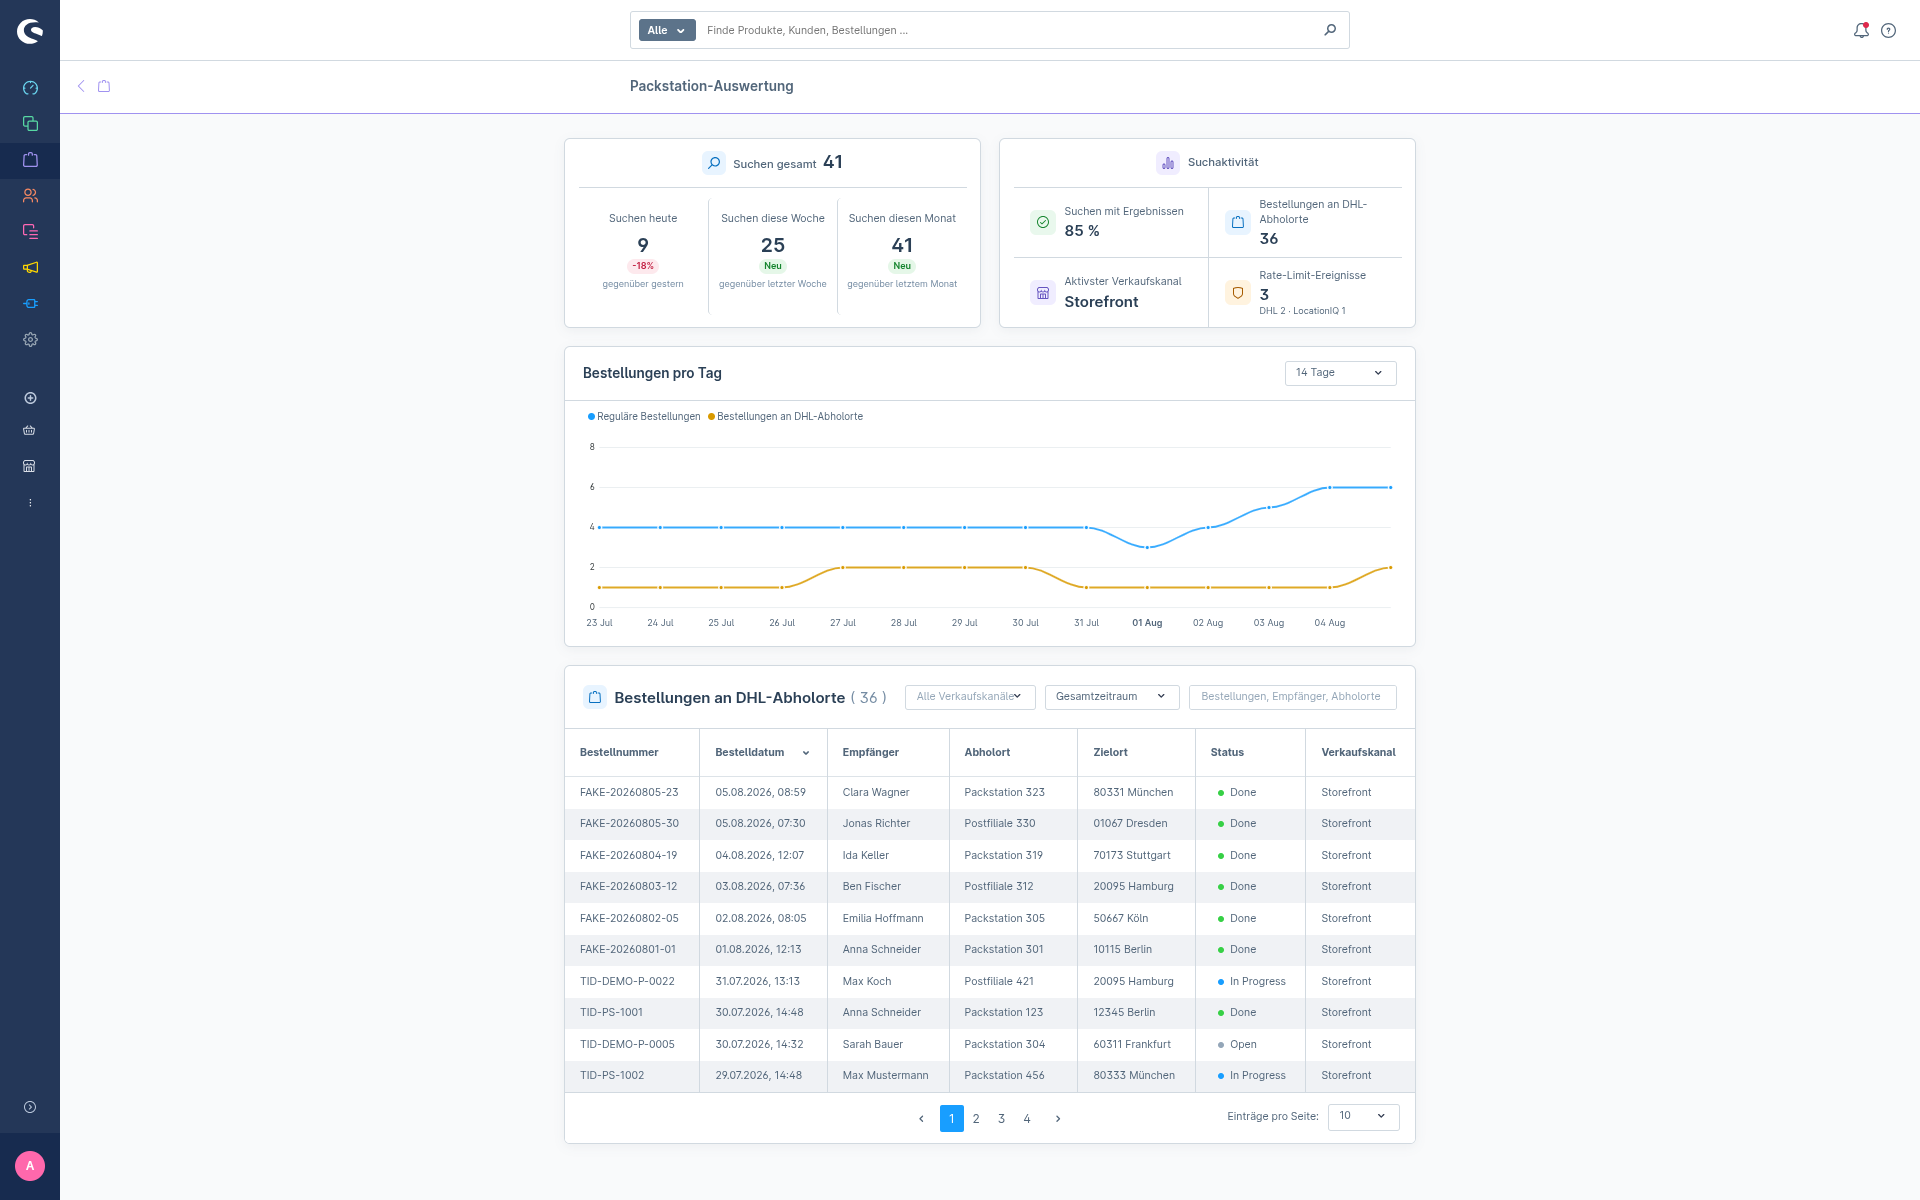Open the Einträge pro Seite dropdown

coord(1363,1116)
